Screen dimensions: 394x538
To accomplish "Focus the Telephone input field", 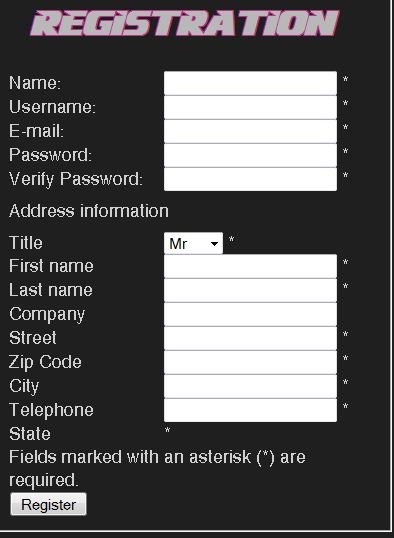I will pos(251,410).
